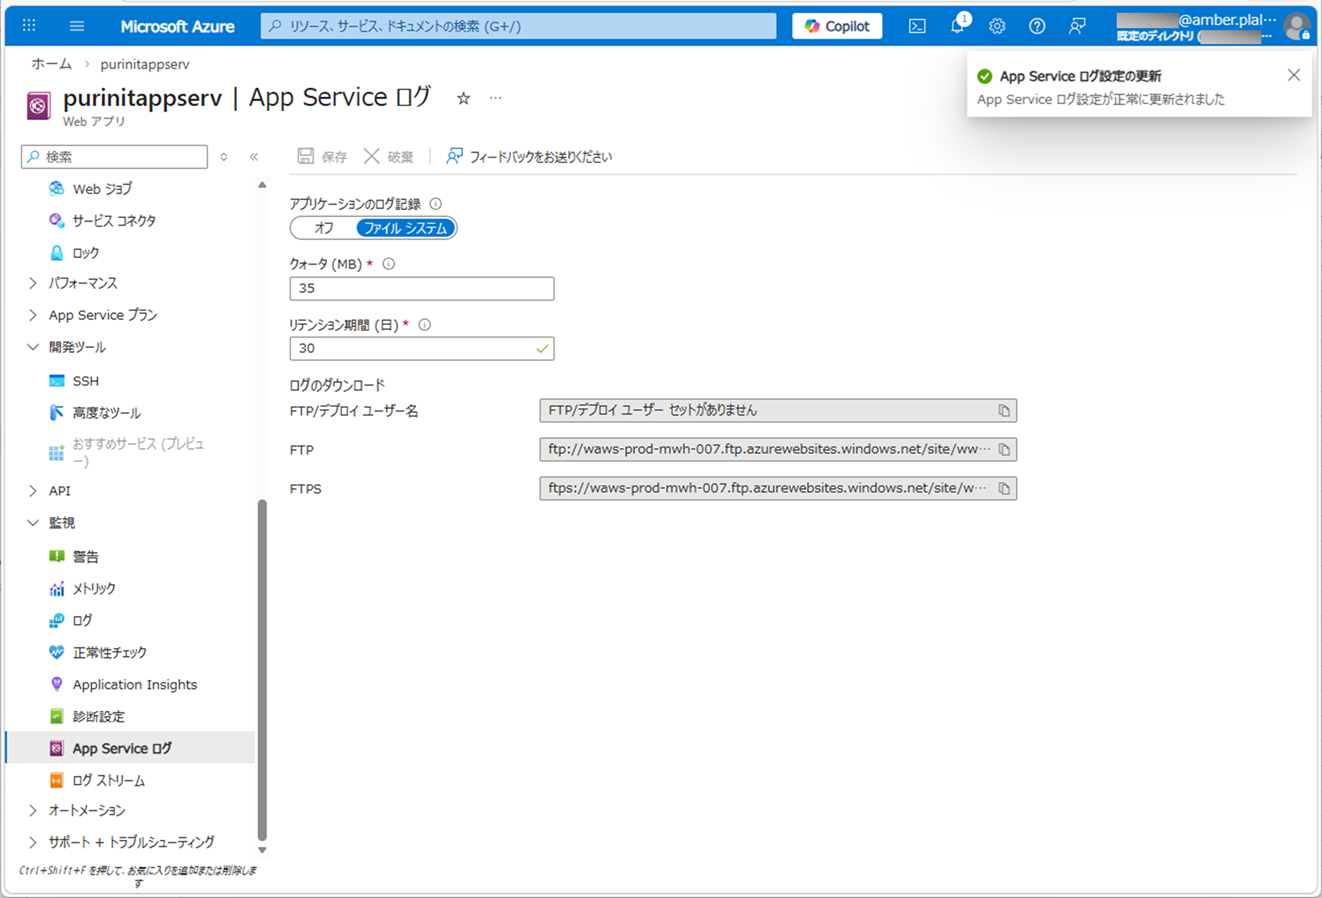The height and width of the screenshot is (898, 1322).
Task: Collapse the sidebar with the double chevron
Action: (x=254, y=157)
